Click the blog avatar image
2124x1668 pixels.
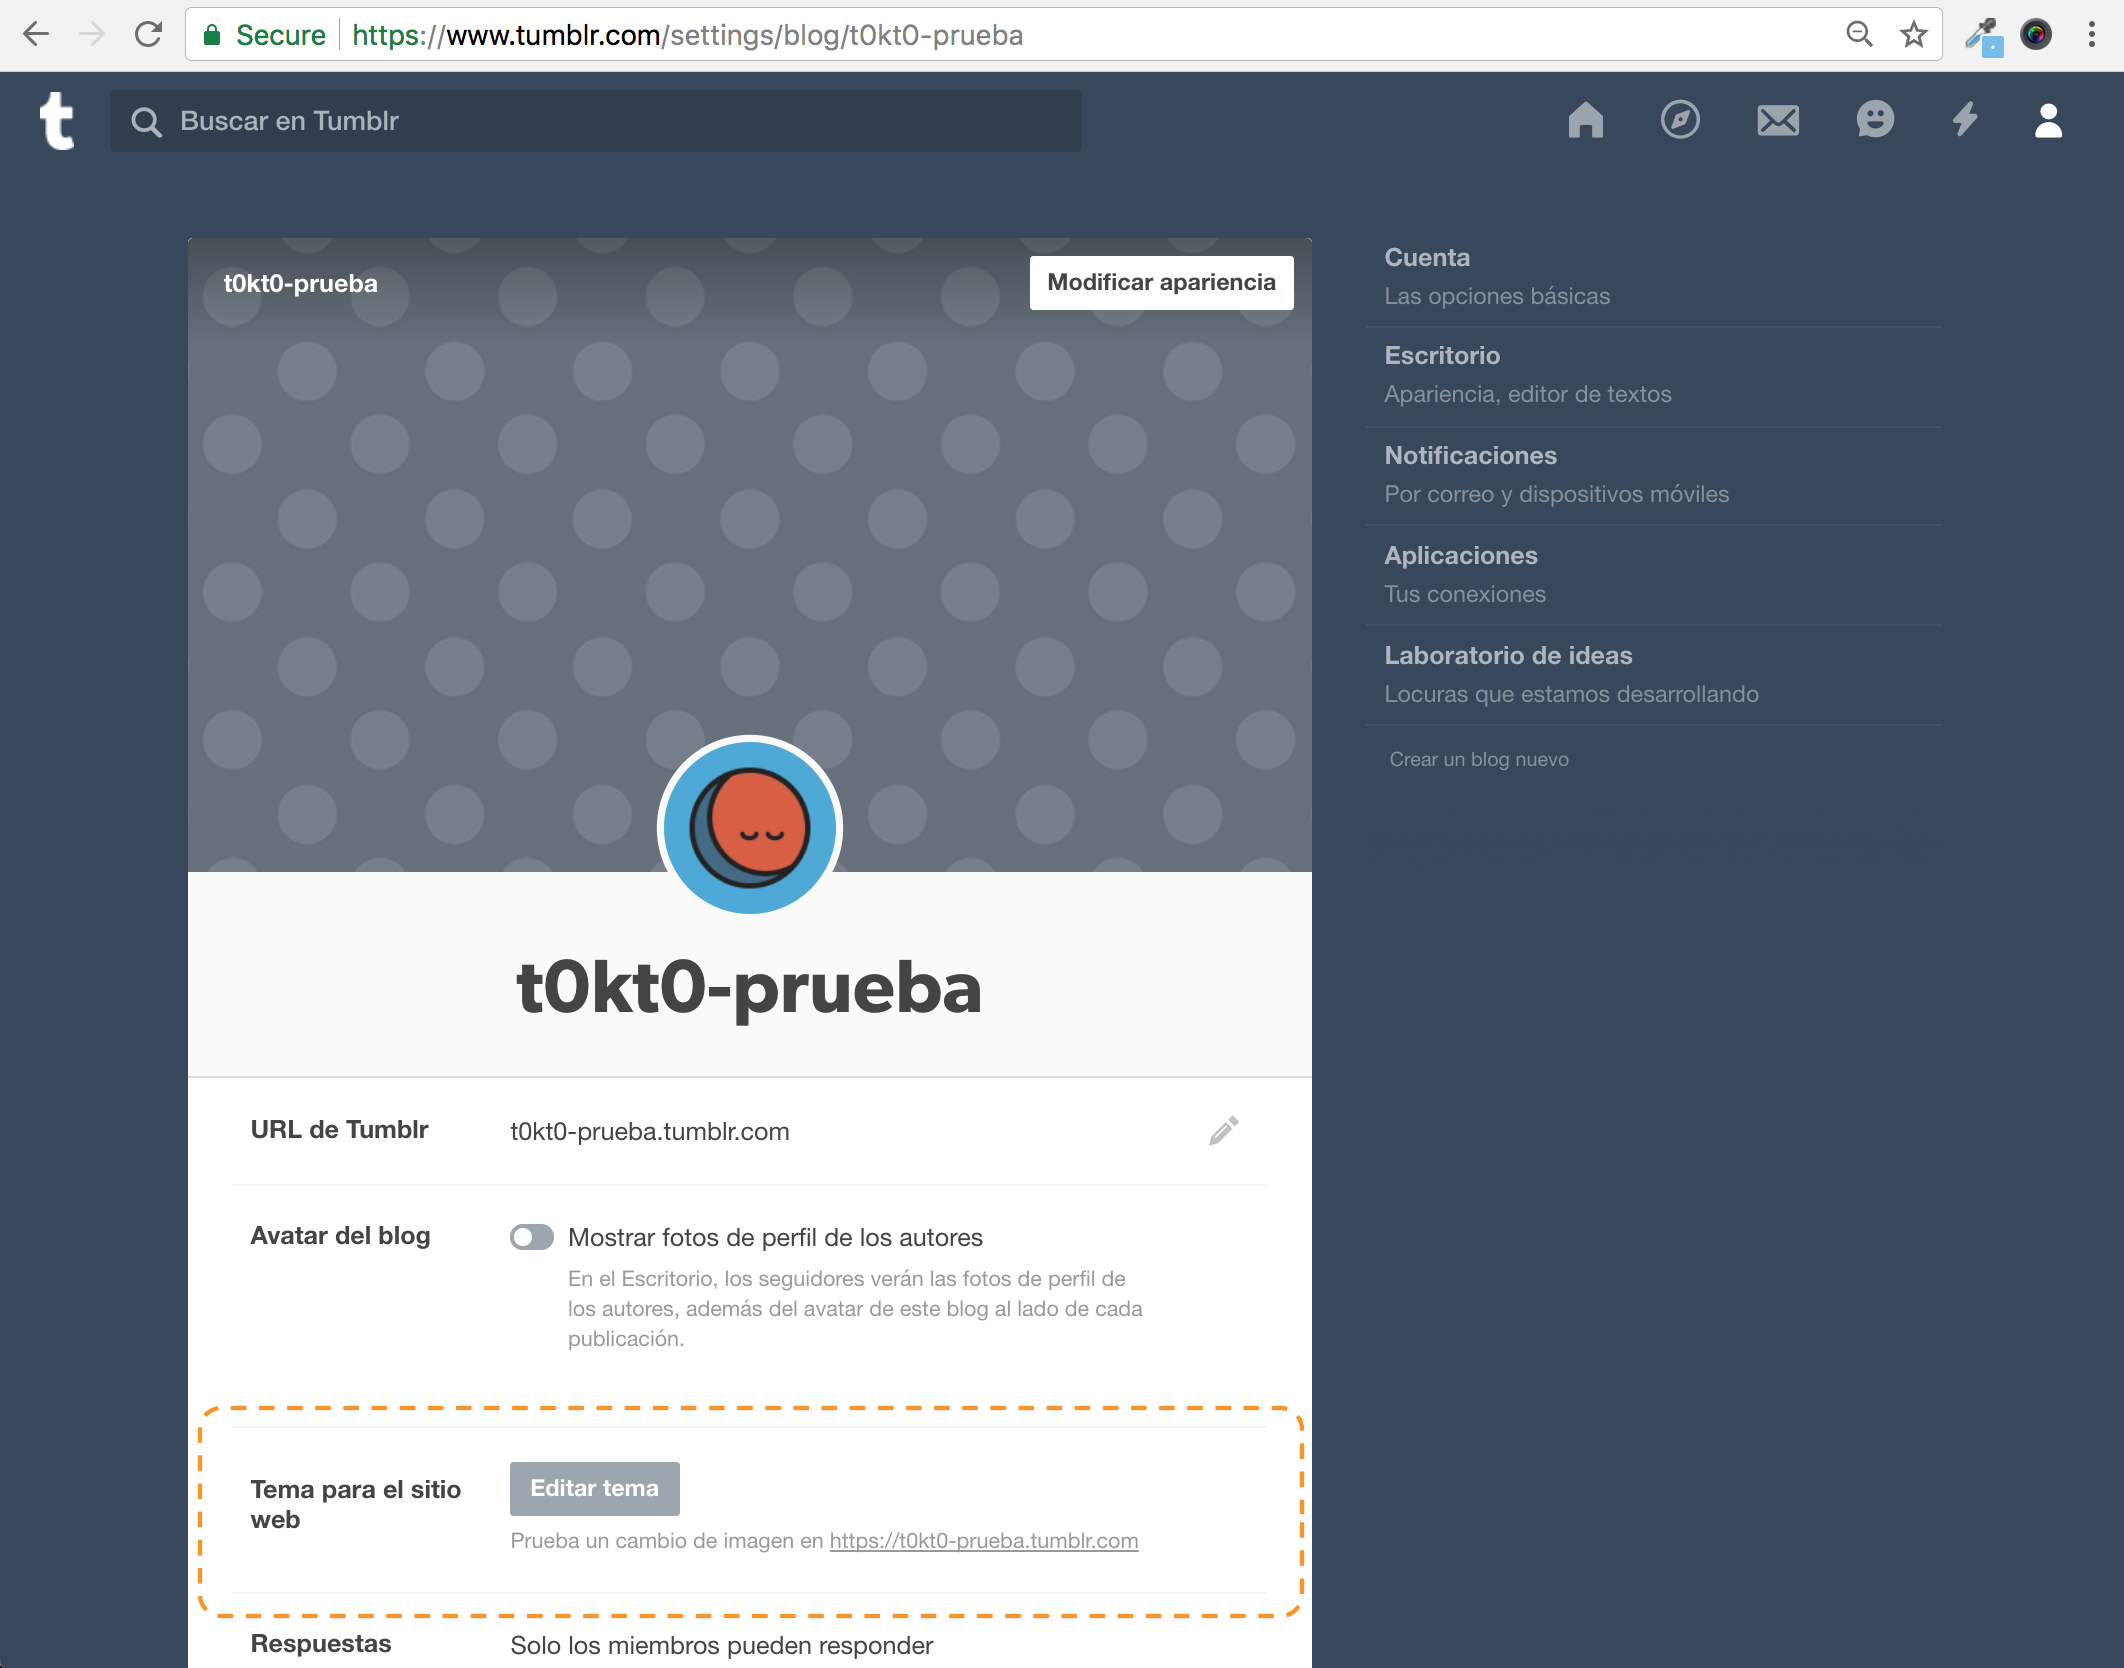point(750,827)
